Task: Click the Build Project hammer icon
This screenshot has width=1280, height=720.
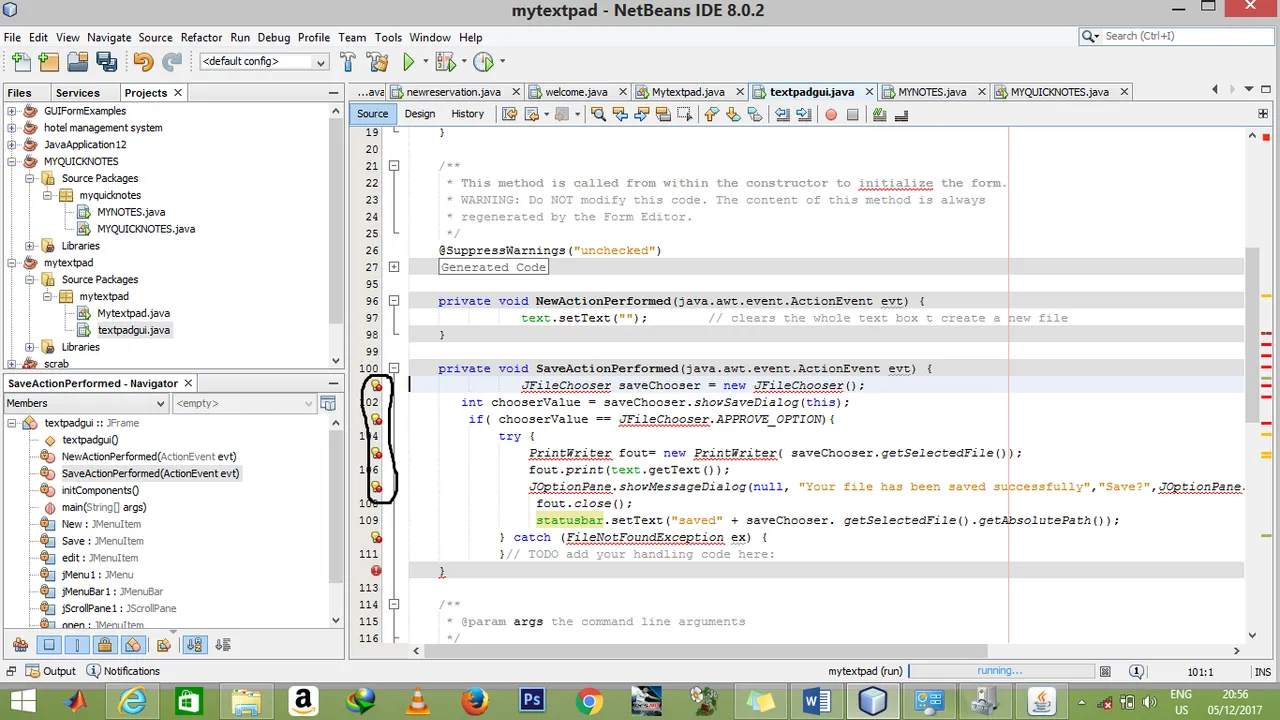Action: (347, 62)
